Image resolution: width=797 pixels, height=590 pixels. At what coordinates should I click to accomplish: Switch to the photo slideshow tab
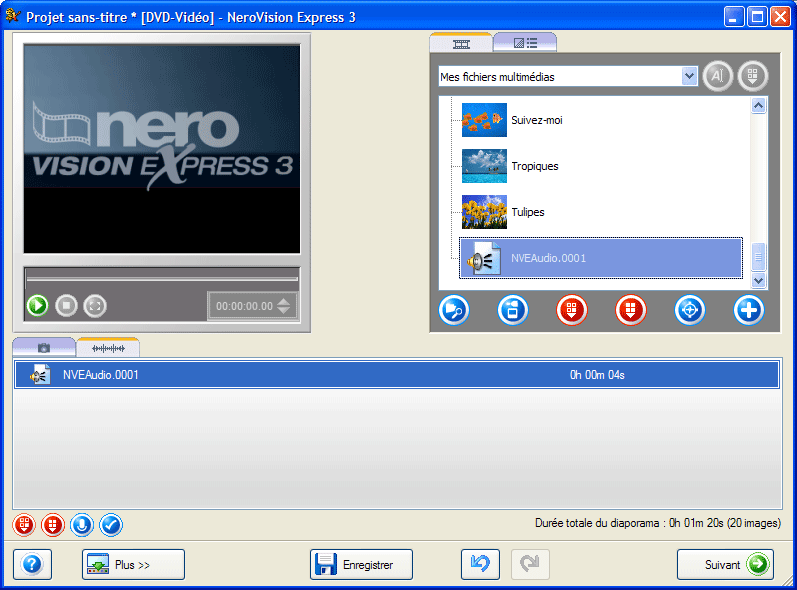(x=44, y=348)
